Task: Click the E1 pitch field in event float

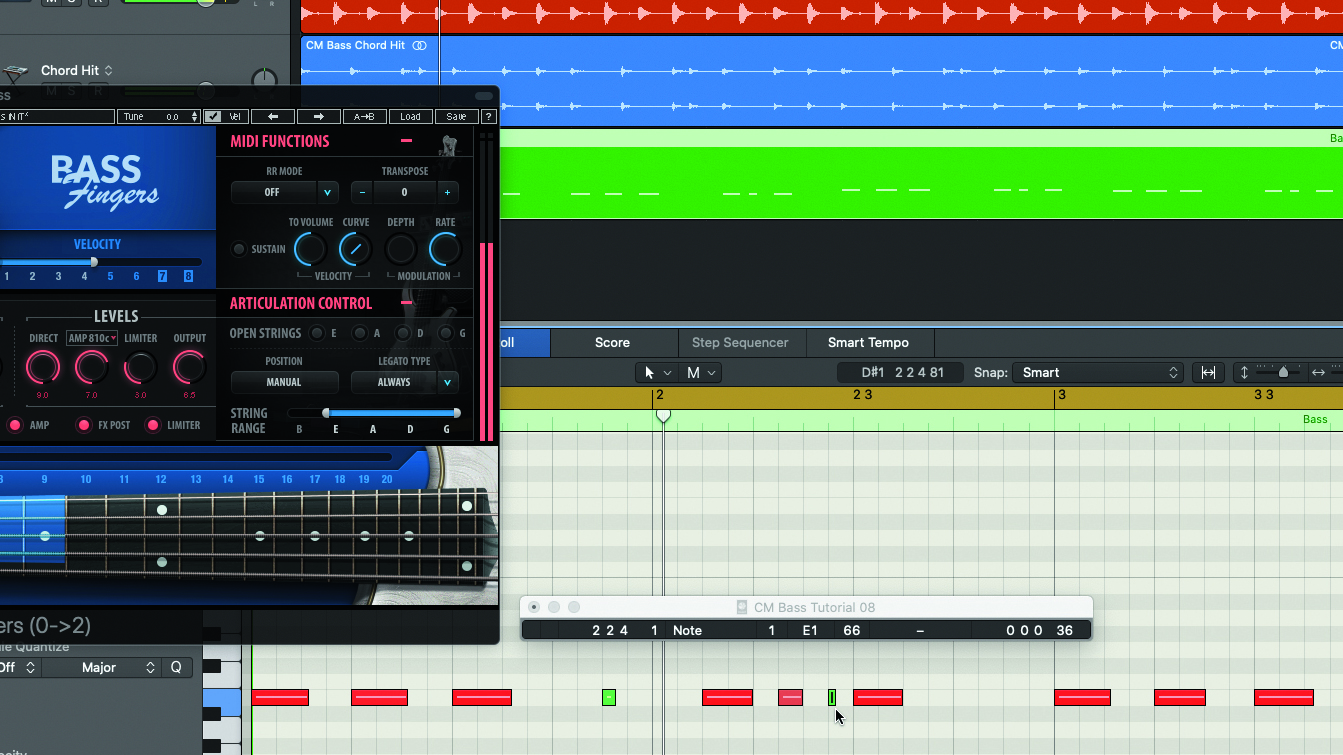Action: (810, 630)
